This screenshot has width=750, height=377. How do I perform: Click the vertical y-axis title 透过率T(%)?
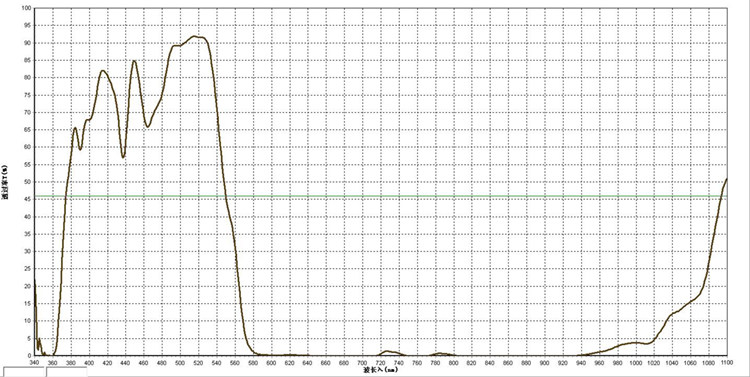click(x=4, y=182)
